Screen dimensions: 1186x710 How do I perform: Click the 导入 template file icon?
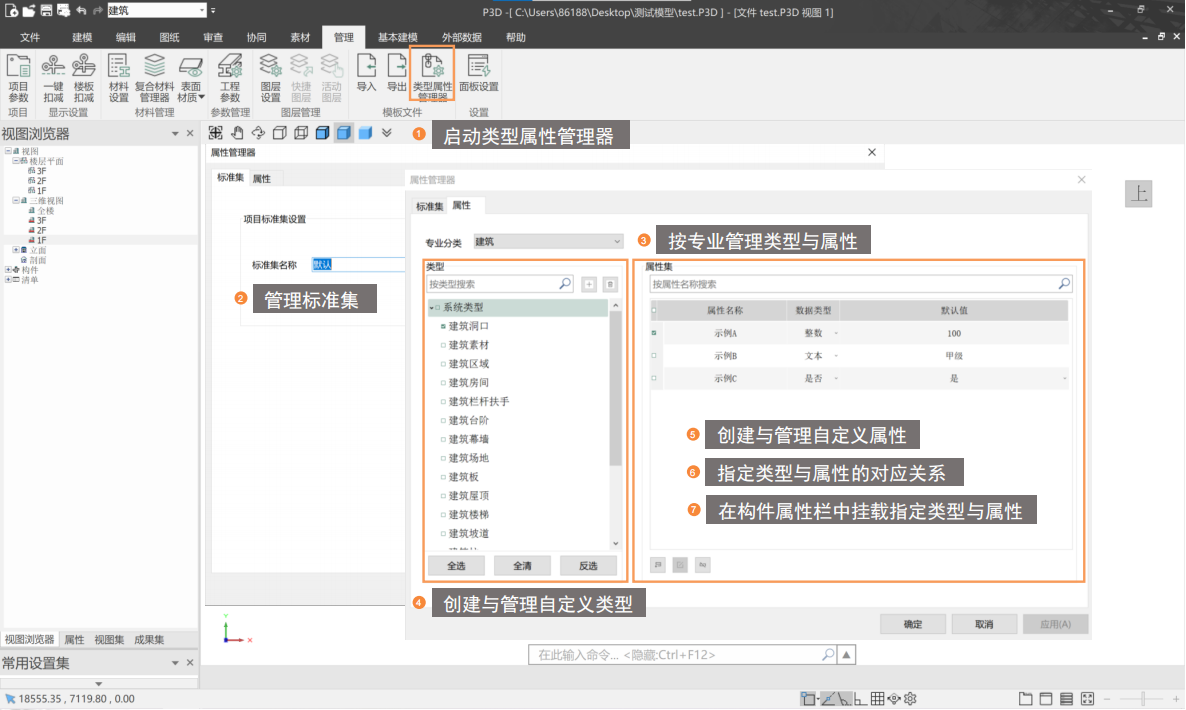[366, 73]
